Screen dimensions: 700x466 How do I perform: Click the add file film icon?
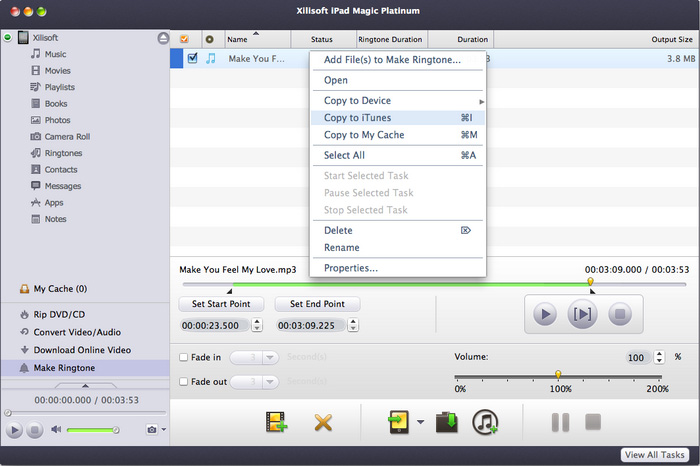[277, 423]
